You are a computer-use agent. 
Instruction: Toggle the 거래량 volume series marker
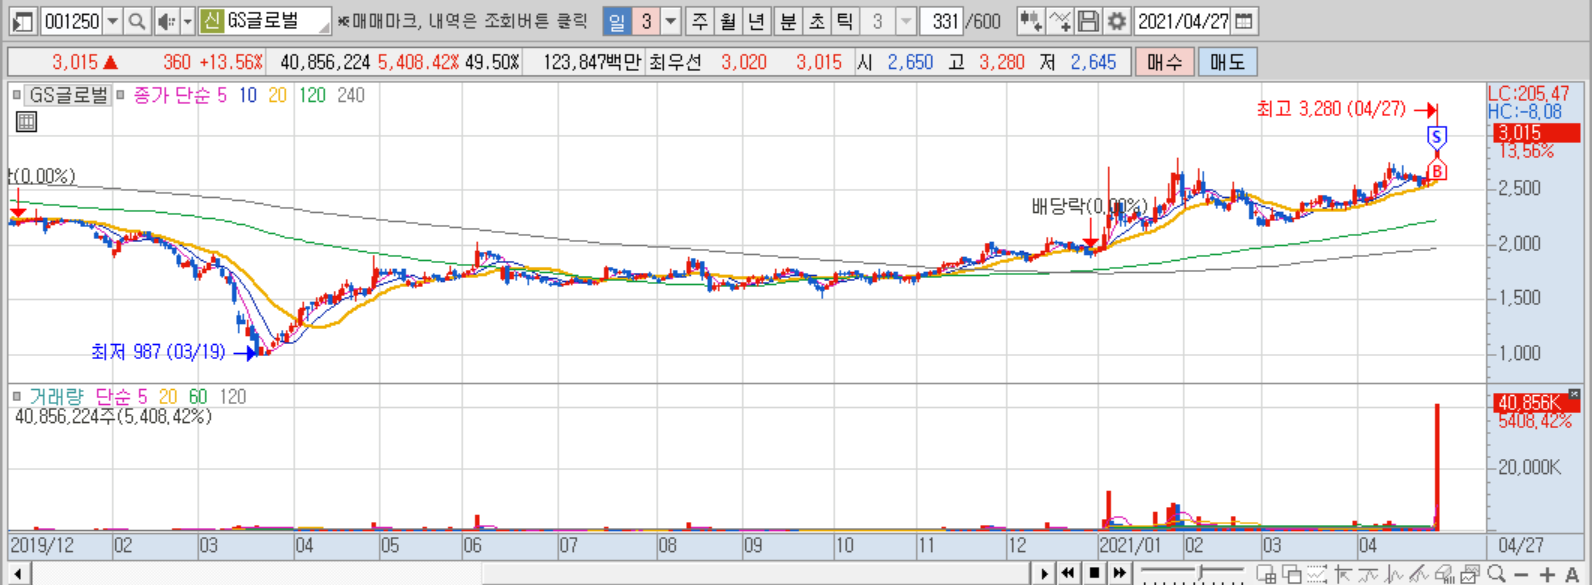(x=17, y=397)
